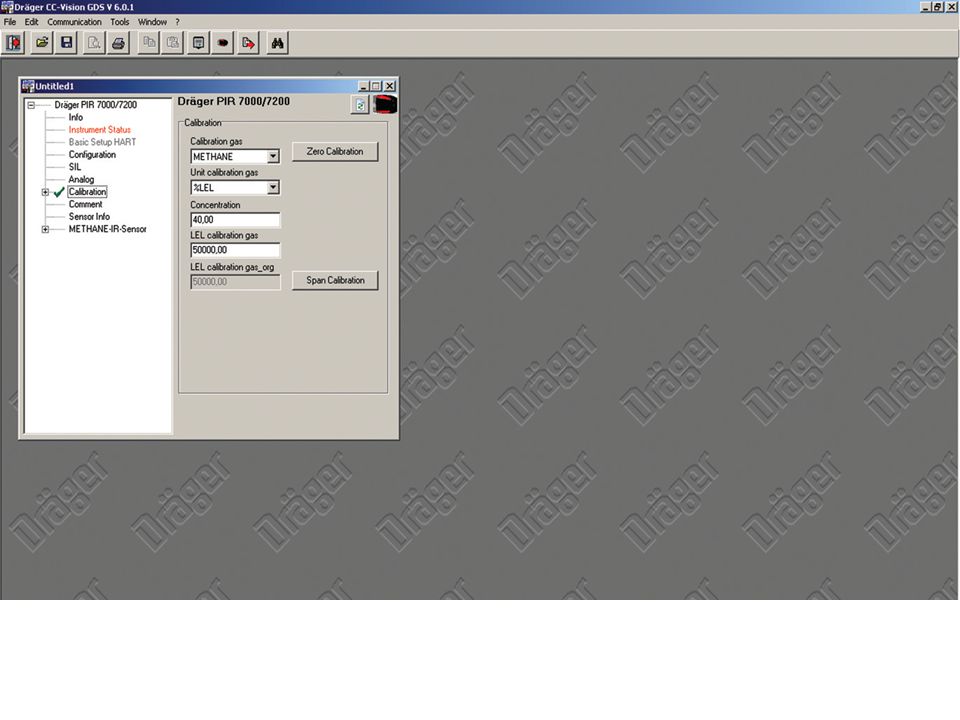This screenshot has height=720, width=960.
Task: Select Comment in the tree
Action: [x=85, y=204]
